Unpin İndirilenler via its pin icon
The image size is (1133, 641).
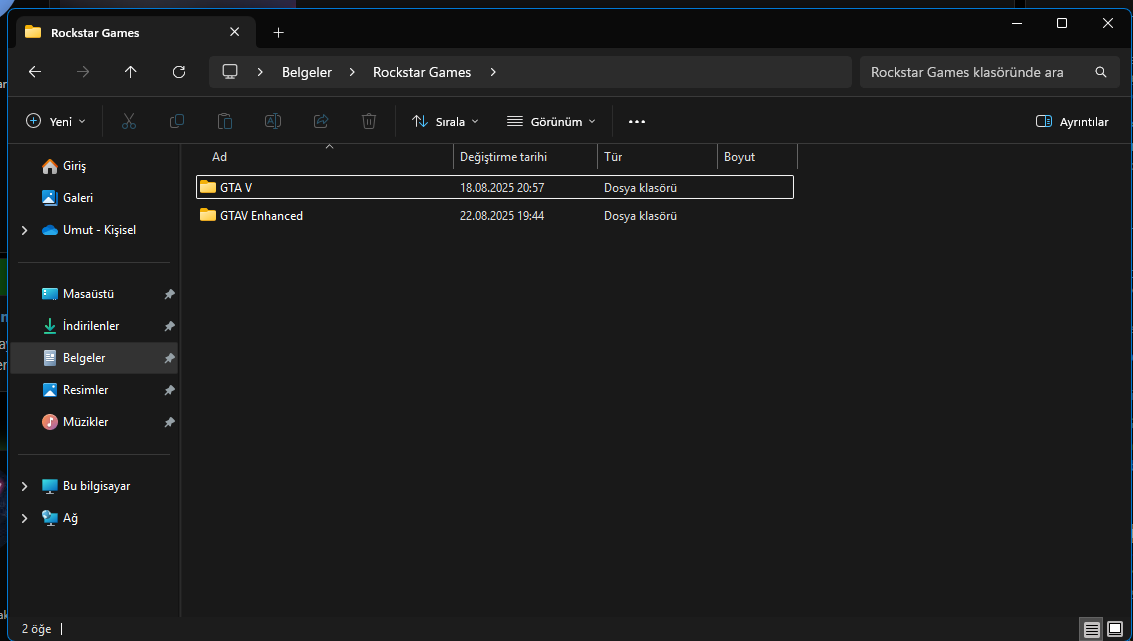[169, 326]
